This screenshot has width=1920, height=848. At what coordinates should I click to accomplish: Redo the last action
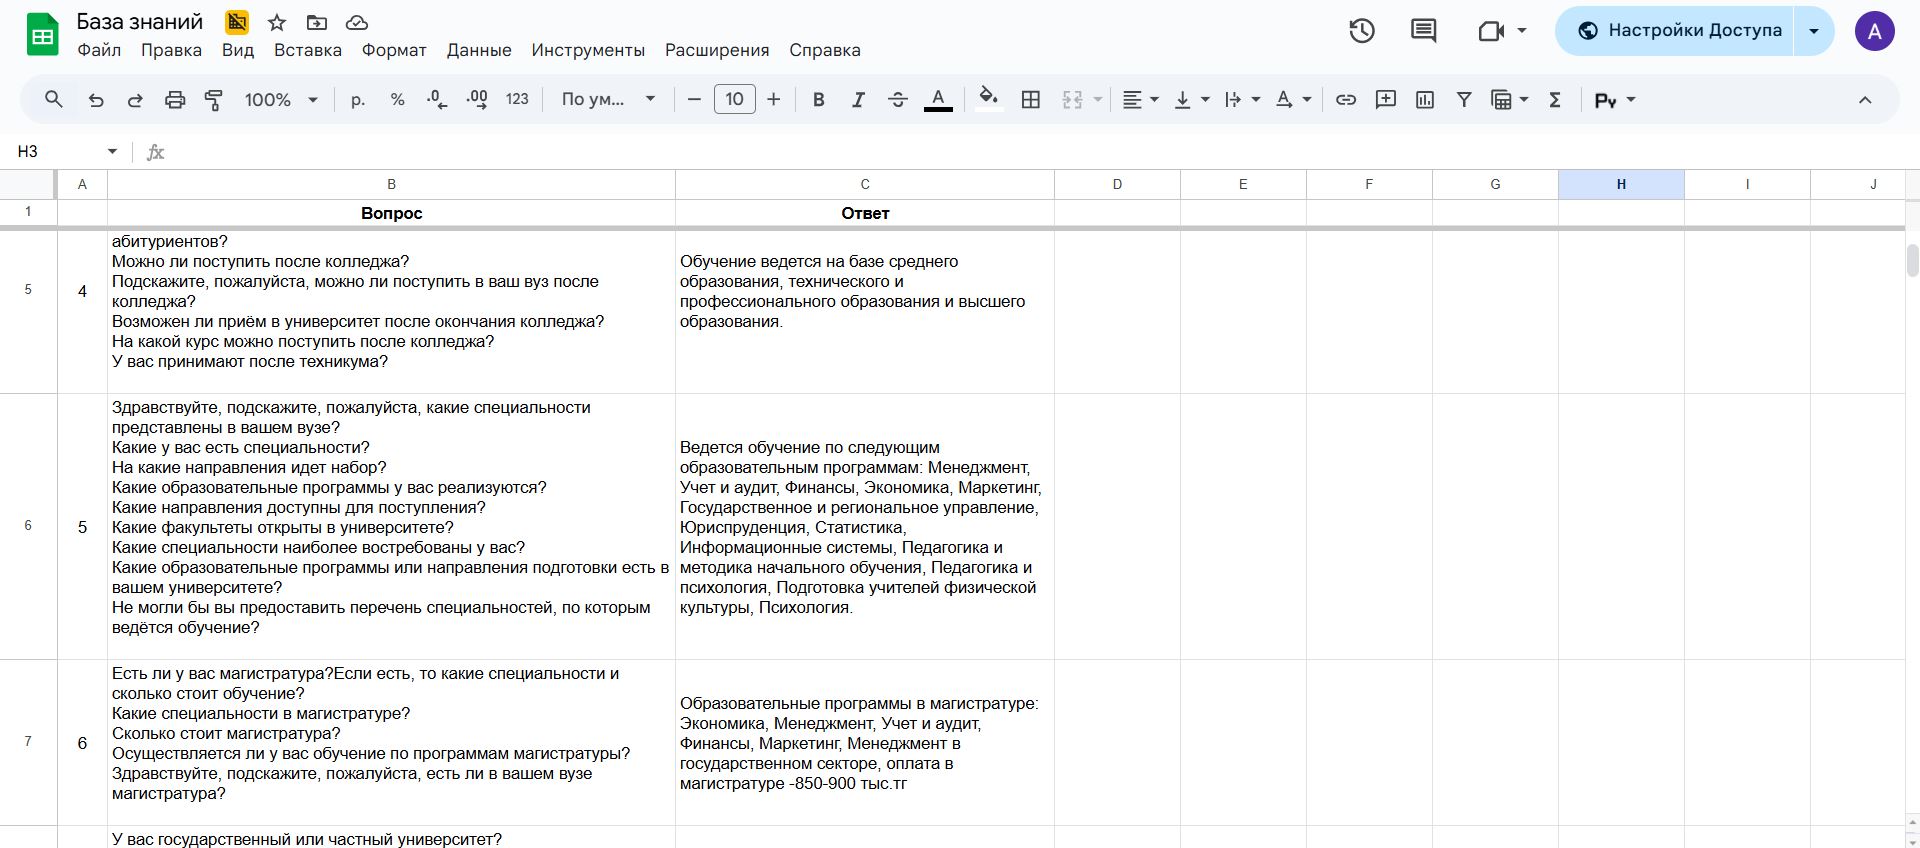(135, 99)
